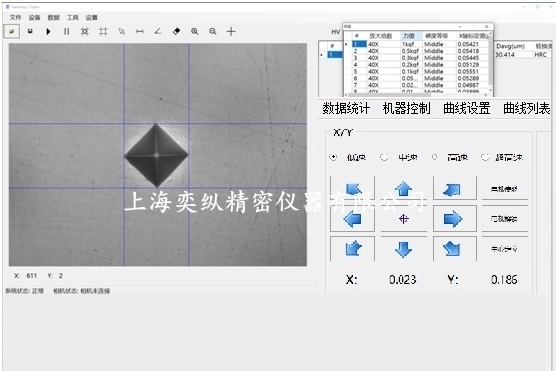Screen dimensions: 556x371
Task: Move stage right with blue right arrow
Action: (x=453, y=219)
